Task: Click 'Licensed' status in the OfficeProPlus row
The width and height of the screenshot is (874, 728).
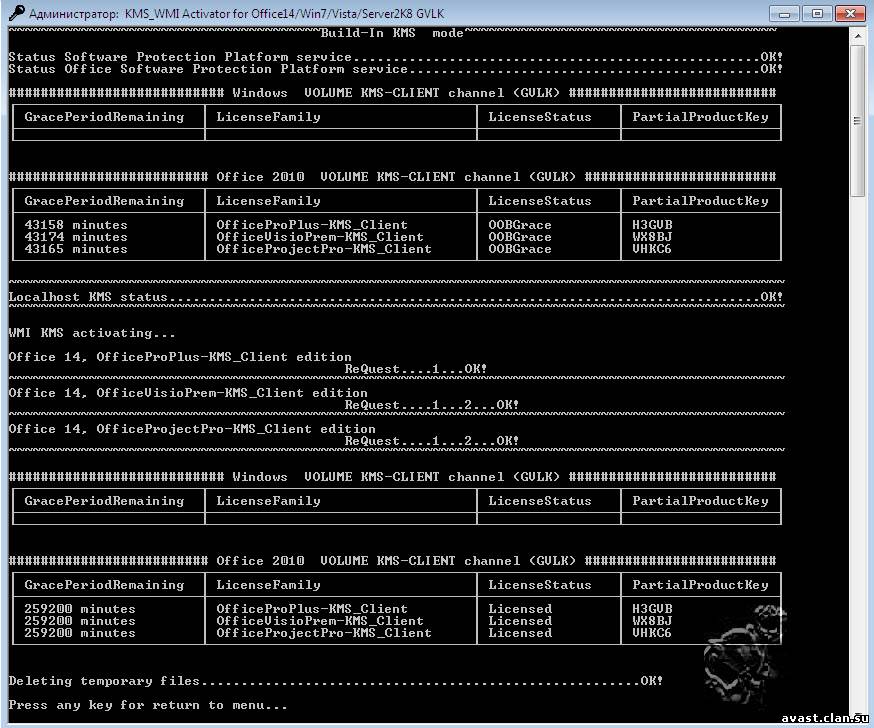Action: point(520,609)
